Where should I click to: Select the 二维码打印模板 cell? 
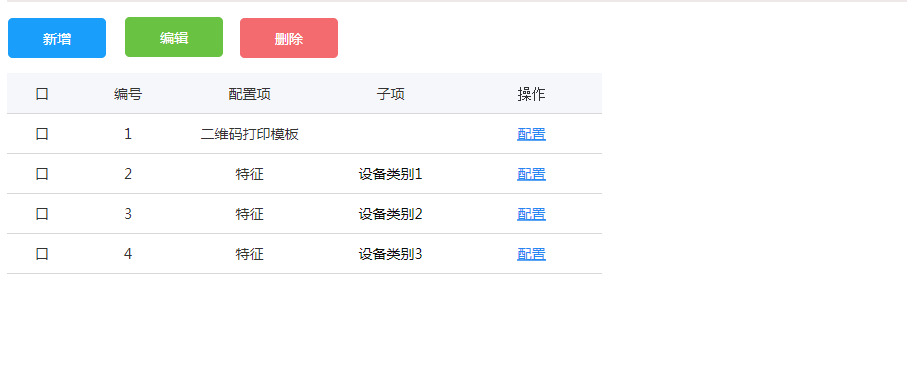249,134
